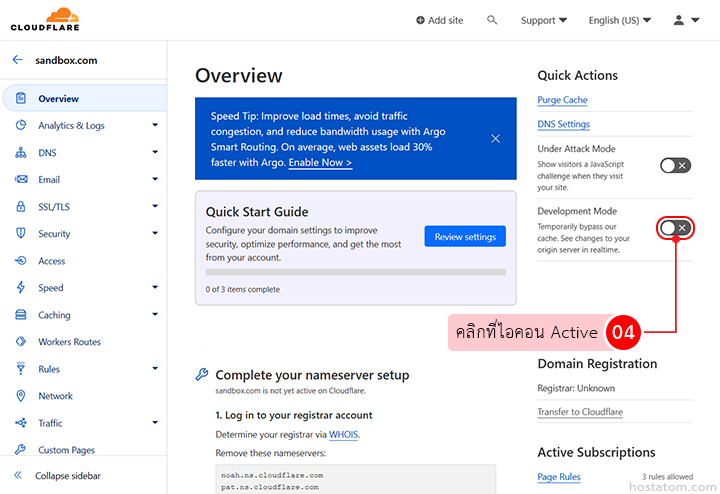Open the user account icon menu
The width and height of the screenshot is (720, 494).
click(x=686, y=20)
